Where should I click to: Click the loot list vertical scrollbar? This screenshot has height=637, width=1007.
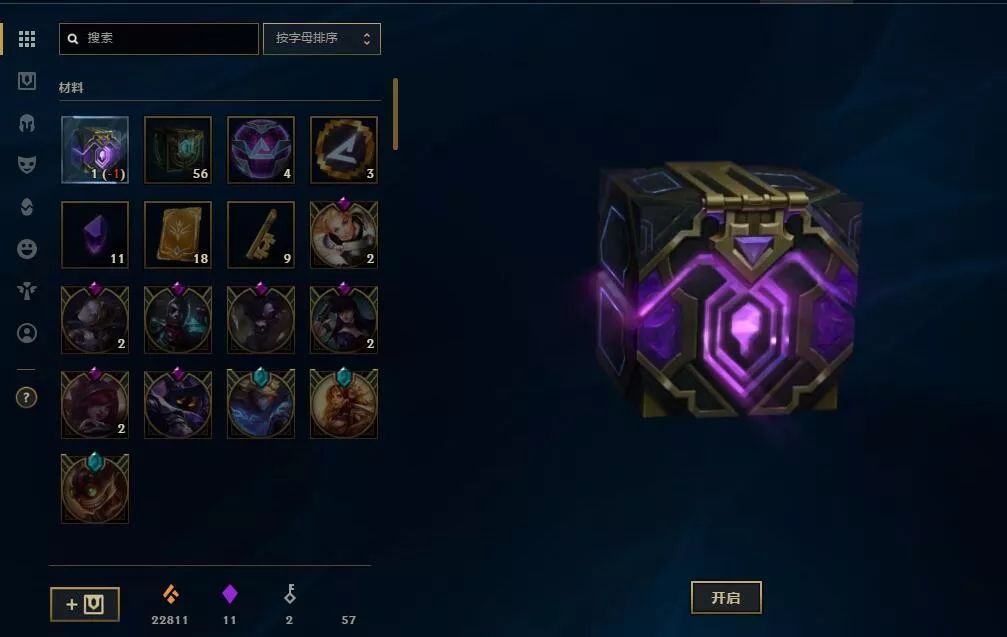click(395, 114)
